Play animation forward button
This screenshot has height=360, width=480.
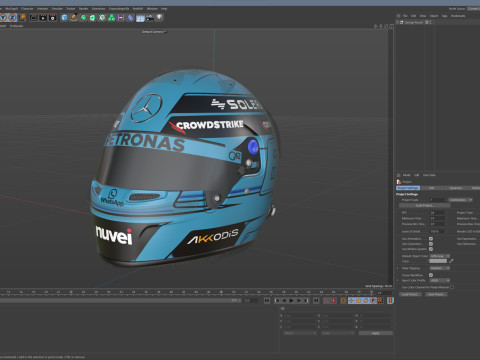point(292,301)
